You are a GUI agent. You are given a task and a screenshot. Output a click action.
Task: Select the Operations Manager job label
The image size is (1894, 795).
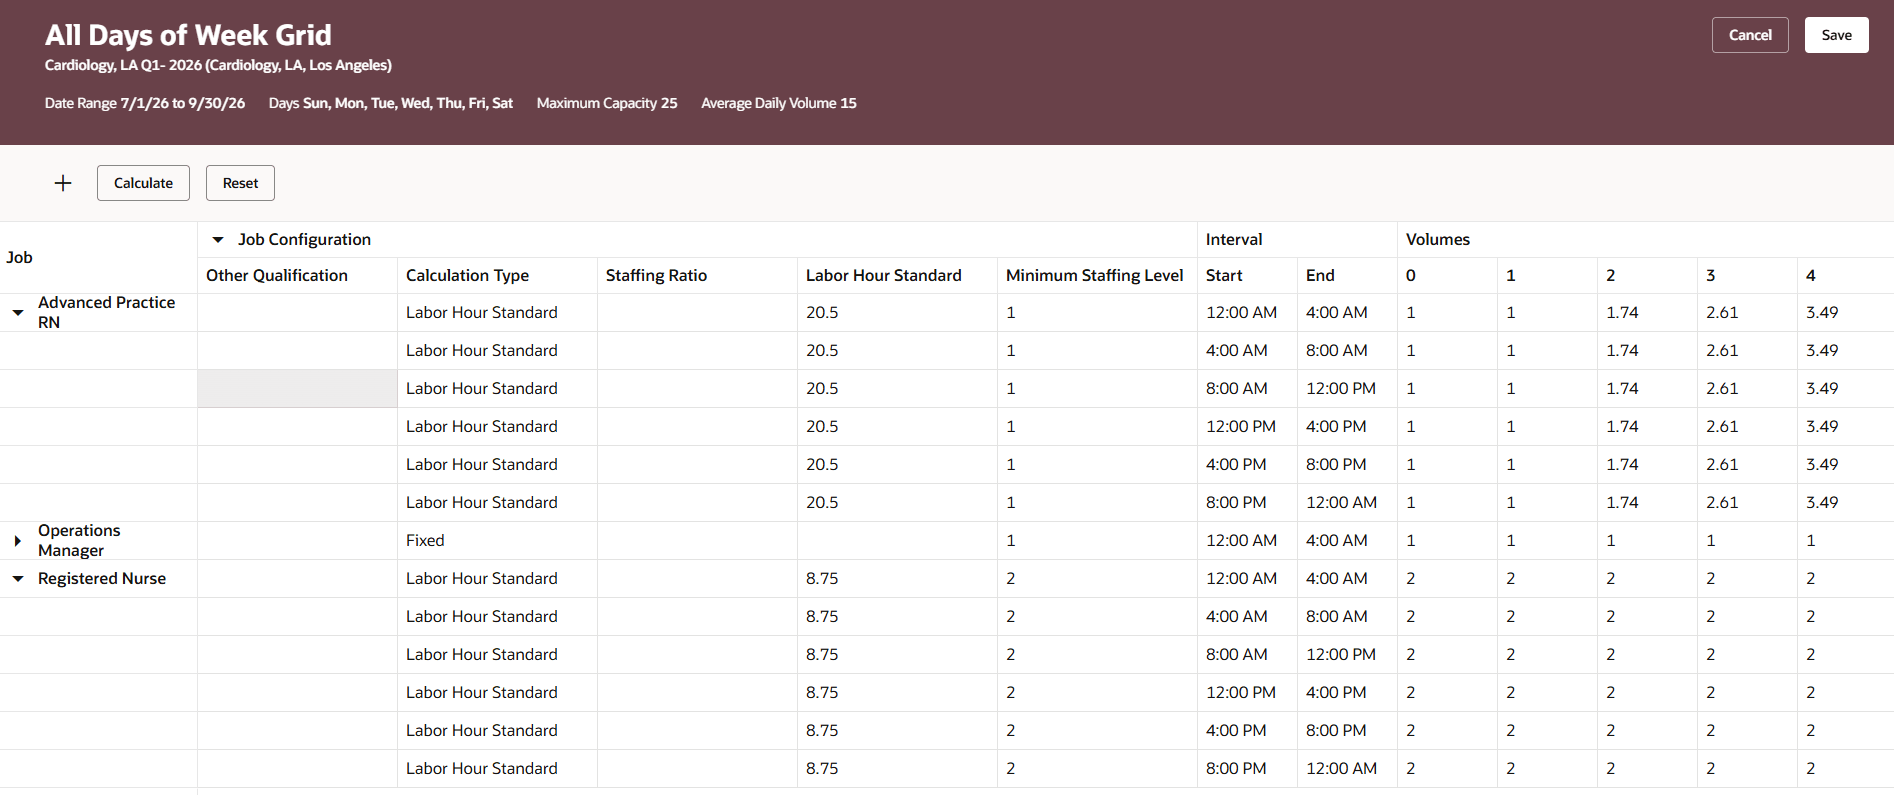click(79, 540)
